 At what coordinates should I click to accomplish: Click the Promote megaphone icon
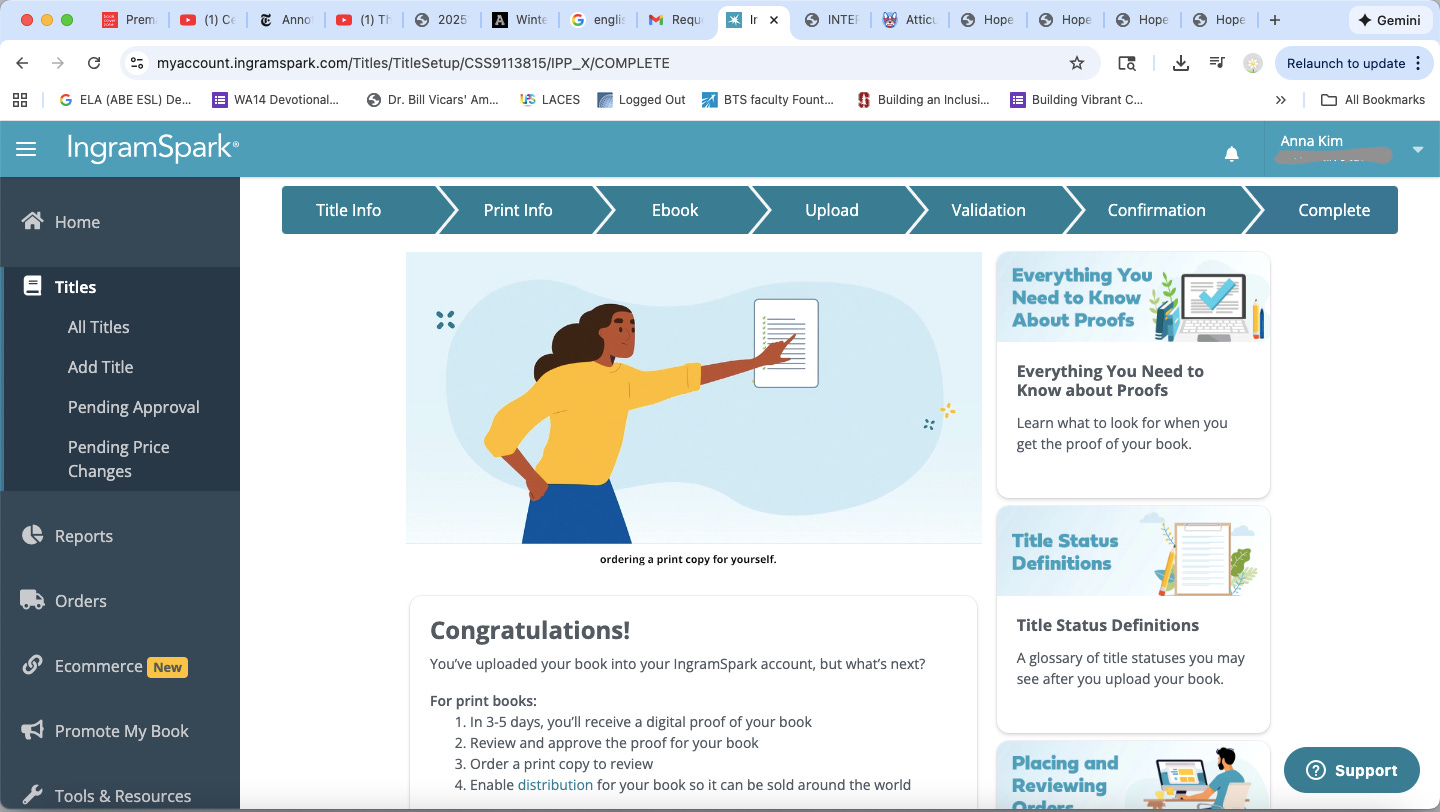33,731
